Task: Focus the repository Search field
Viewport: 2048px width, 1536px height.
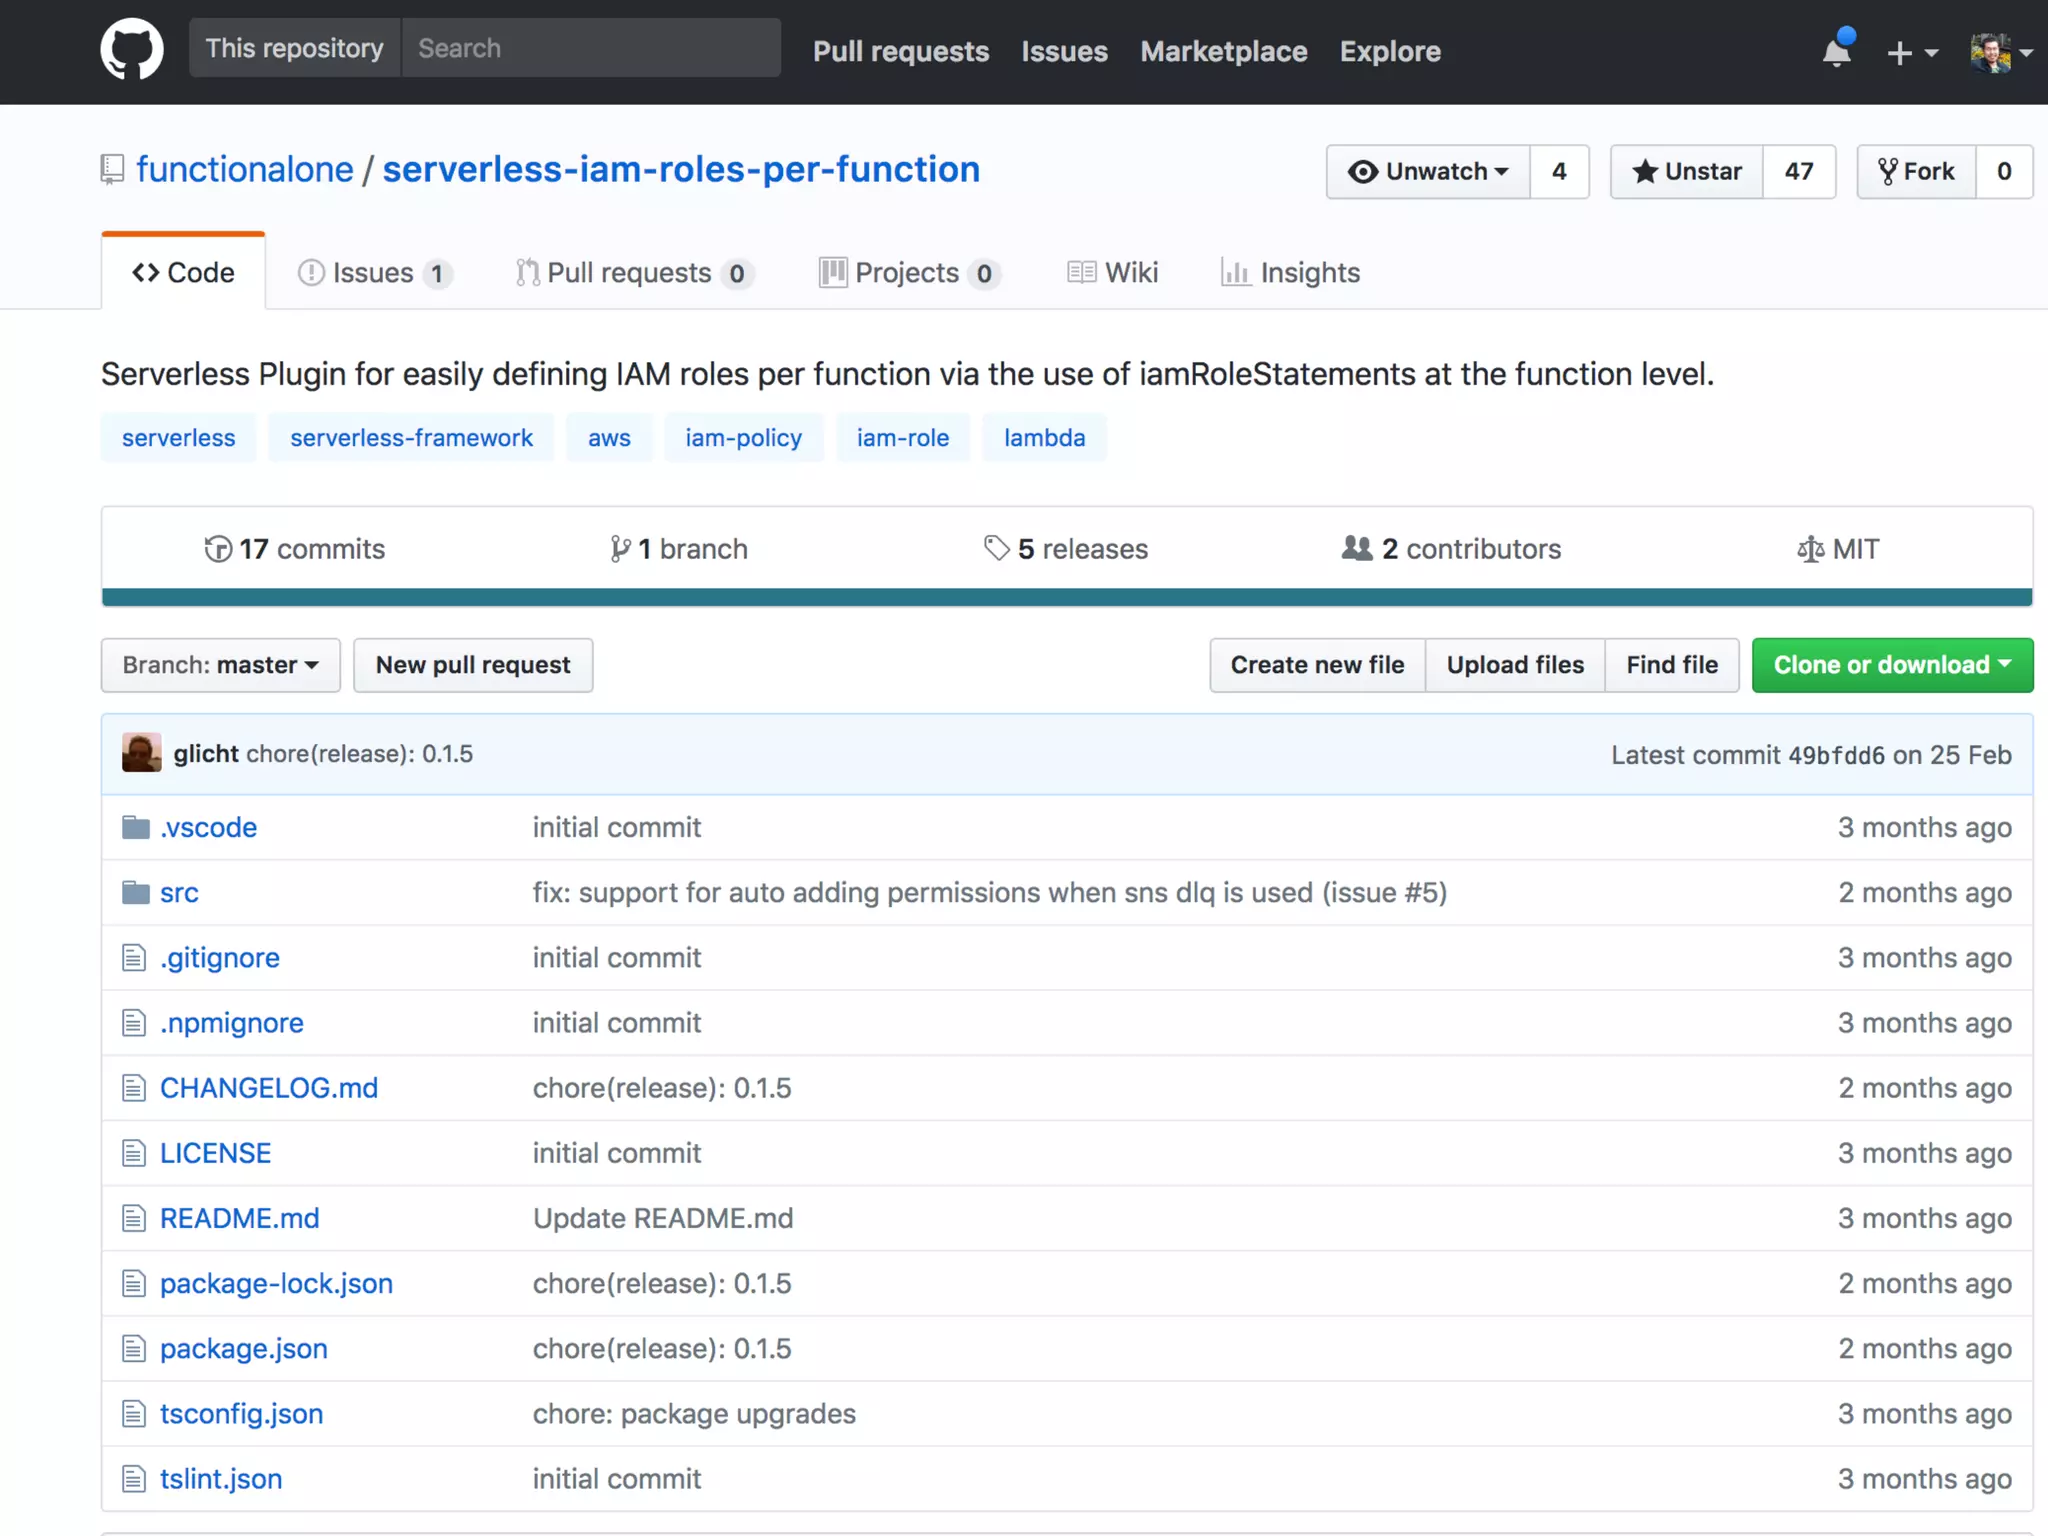Action: (590, 48)
